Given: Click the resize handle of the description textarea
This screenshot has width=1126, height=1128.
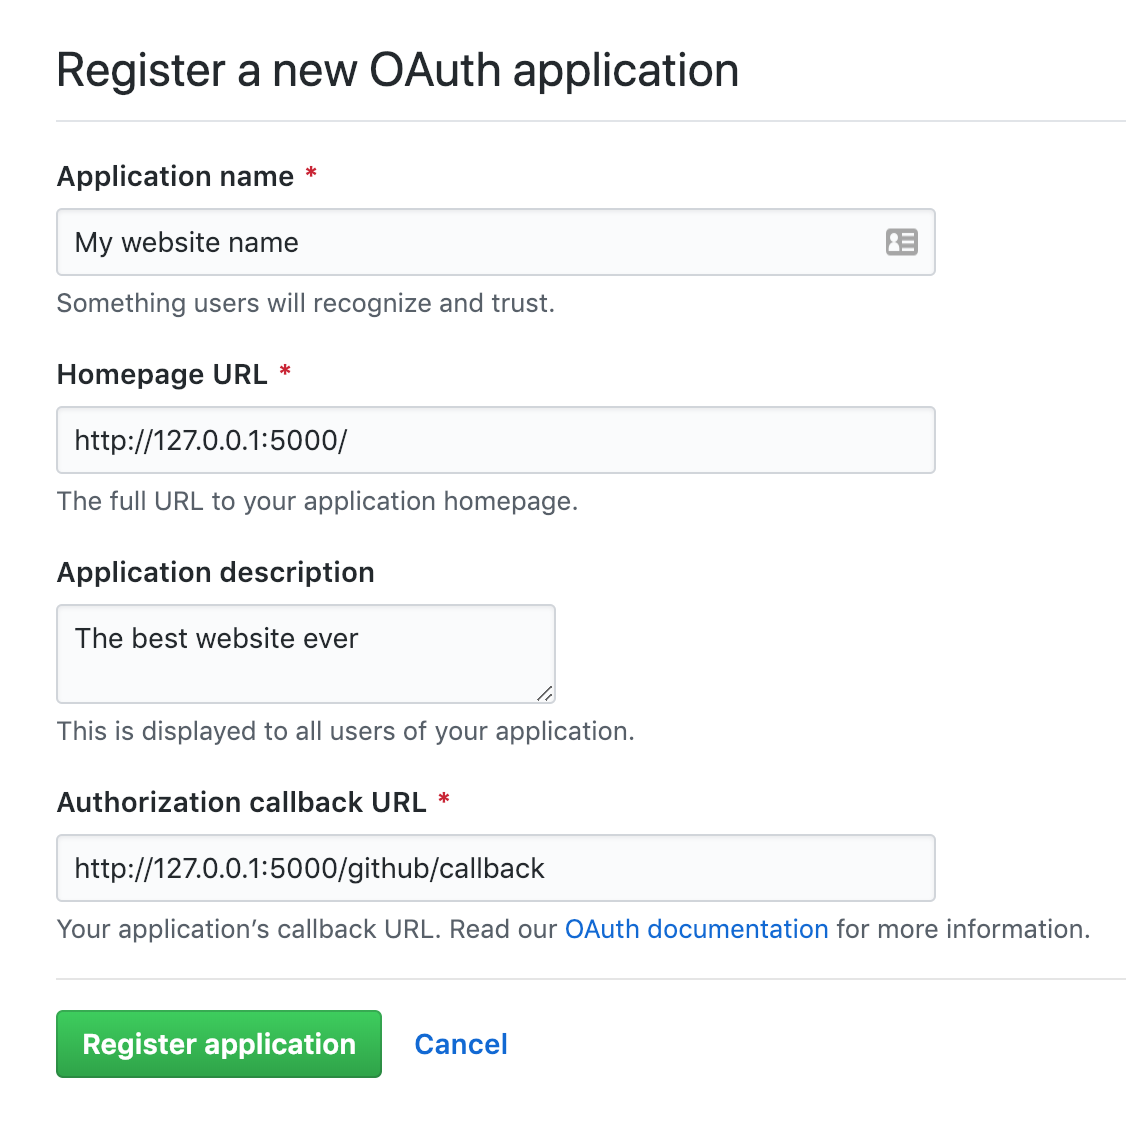Looking at the screenshot, I should (545, 693).
